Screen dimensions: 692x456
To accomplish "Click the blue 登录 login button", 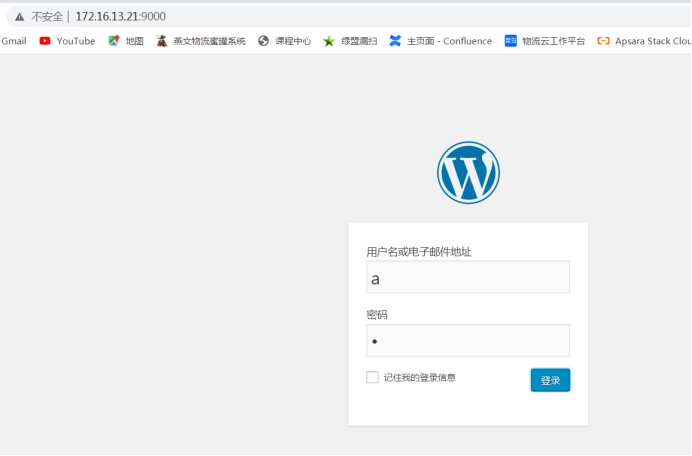I will click(x=550, y=380).
